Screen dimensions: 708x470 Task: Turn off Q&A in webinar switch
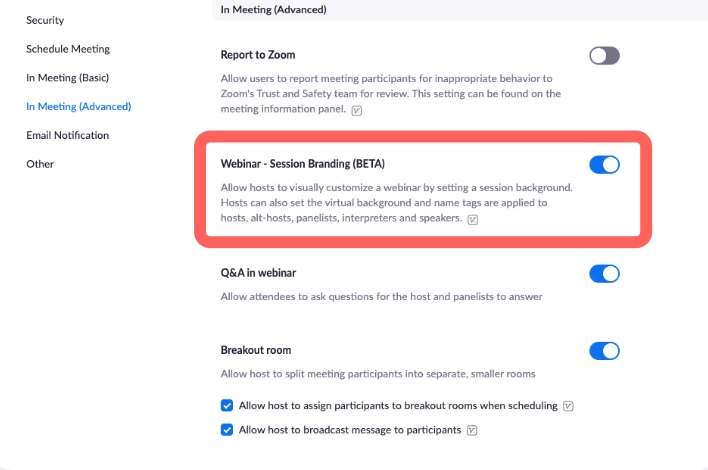tap(604, 273)
